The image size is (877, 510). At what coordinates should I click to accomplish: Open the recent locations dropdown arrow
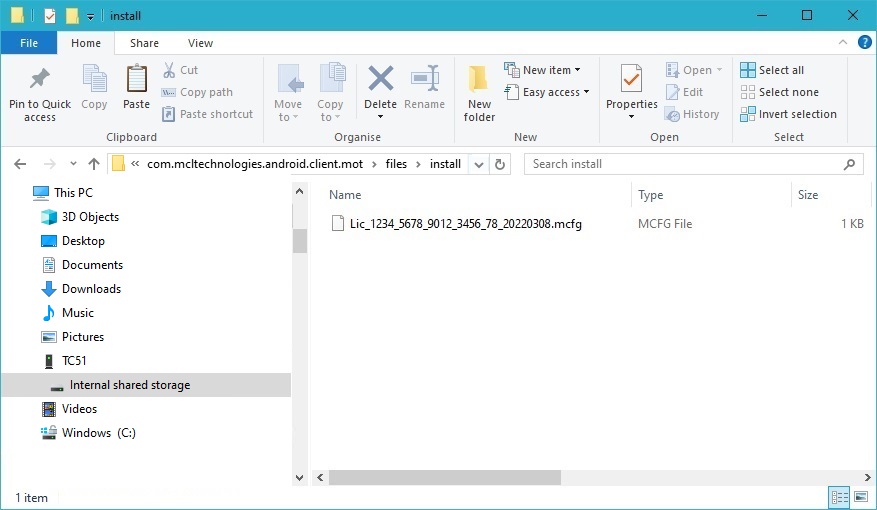point(73,164)
